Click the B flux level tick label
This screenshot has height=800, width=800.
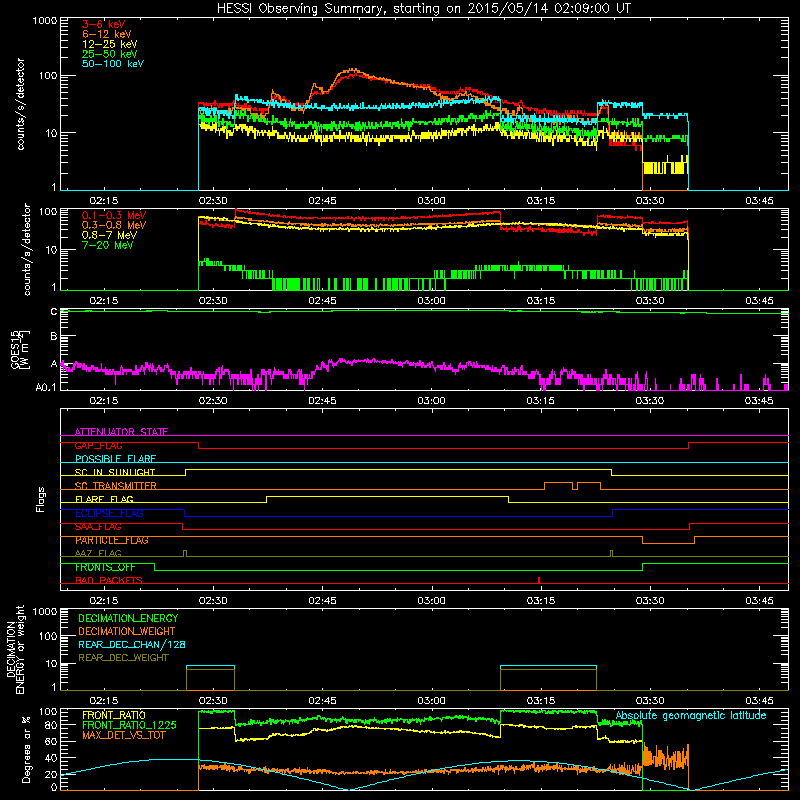click(54, 336)
